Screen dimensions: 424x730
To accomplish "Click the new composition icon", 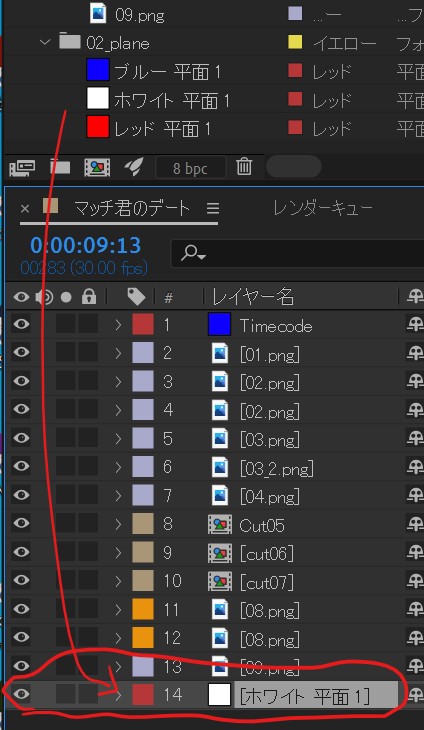I will point(97,167).
